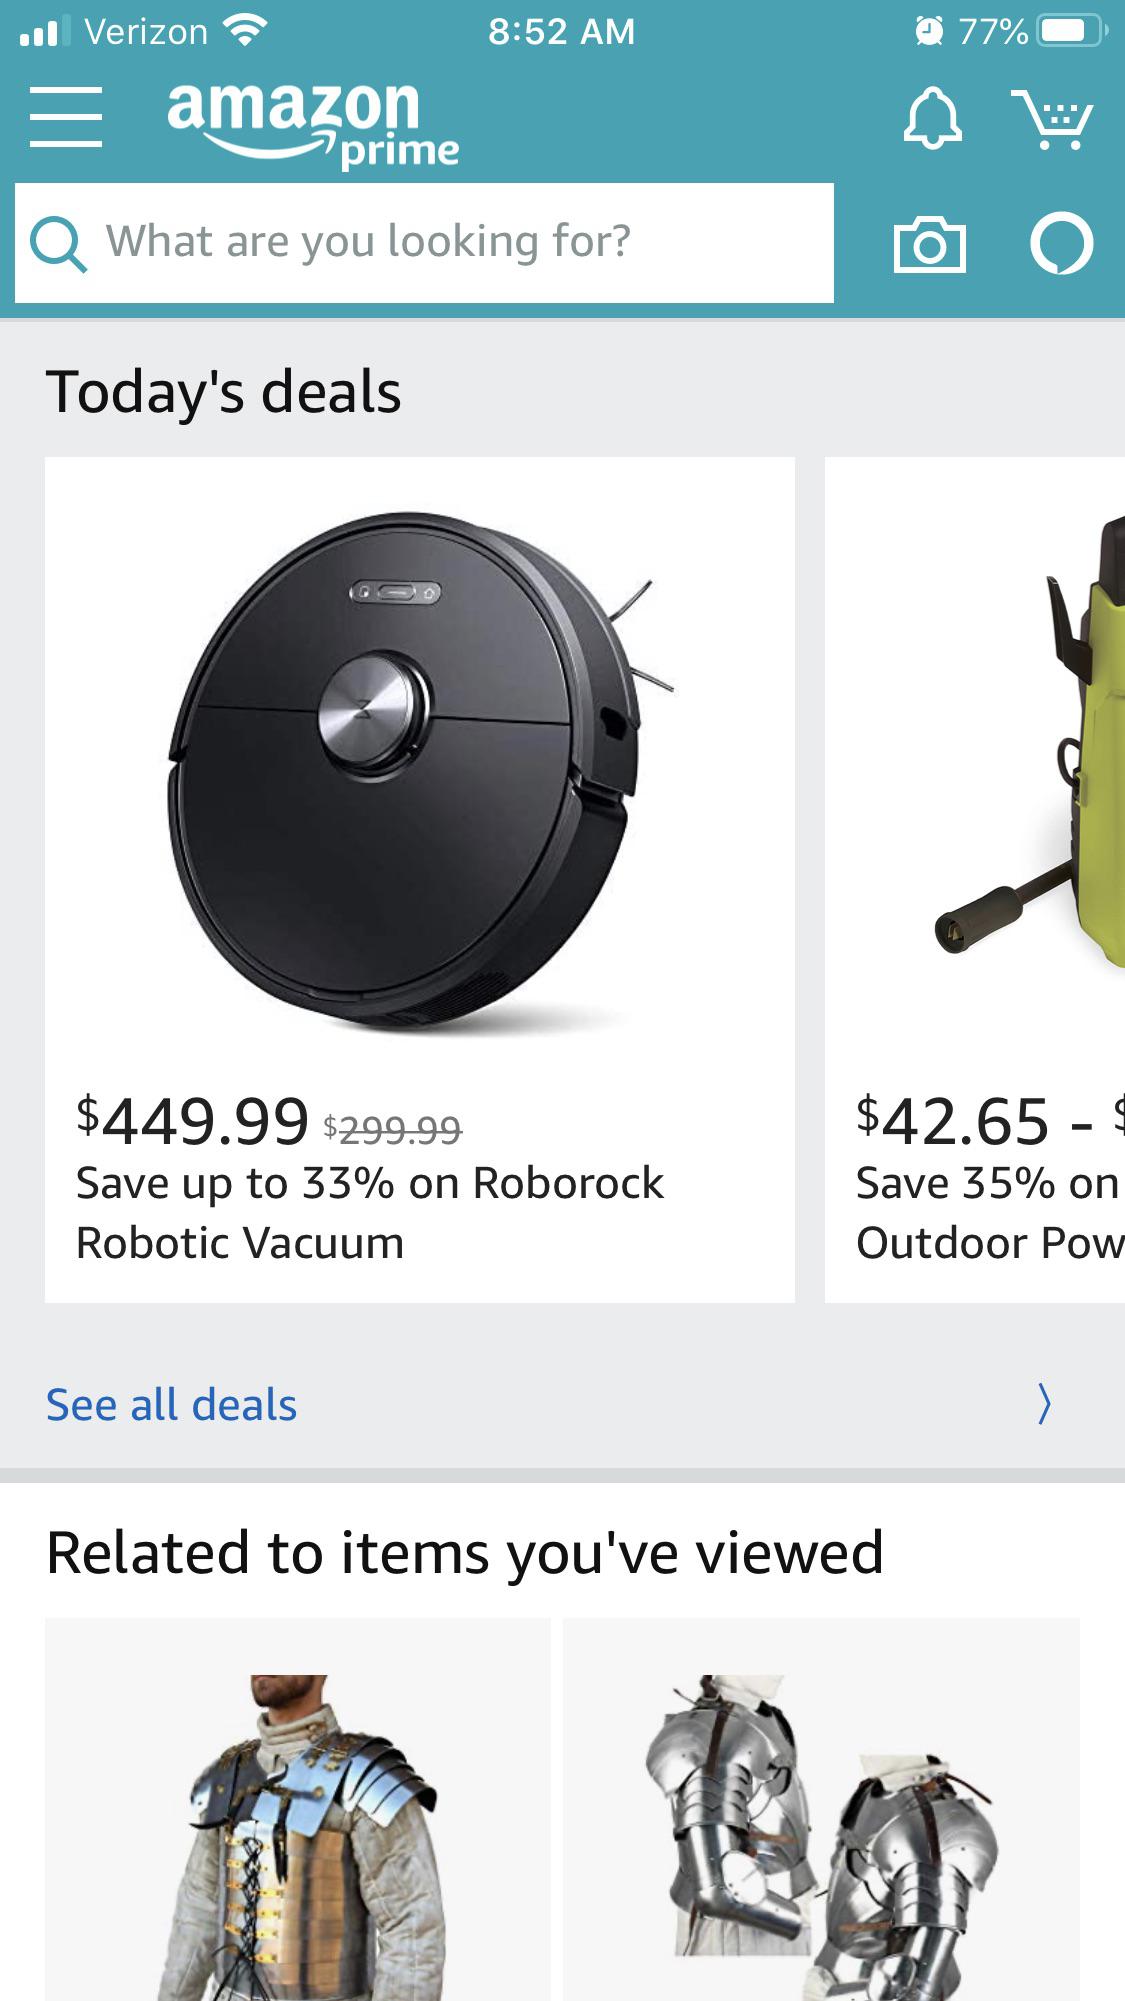Viewport: 1125px width, 2001px height.
Task: Tap the alarm clock status icon
Action: click(929, 30)
